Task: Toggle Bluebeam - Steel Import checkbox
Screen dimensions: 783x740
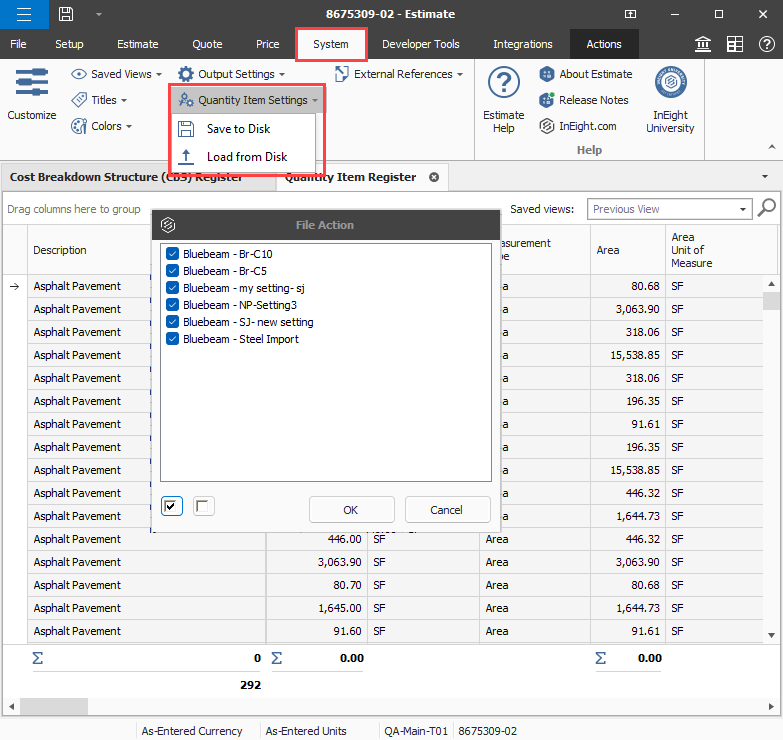Action: (x=172, y=339)
